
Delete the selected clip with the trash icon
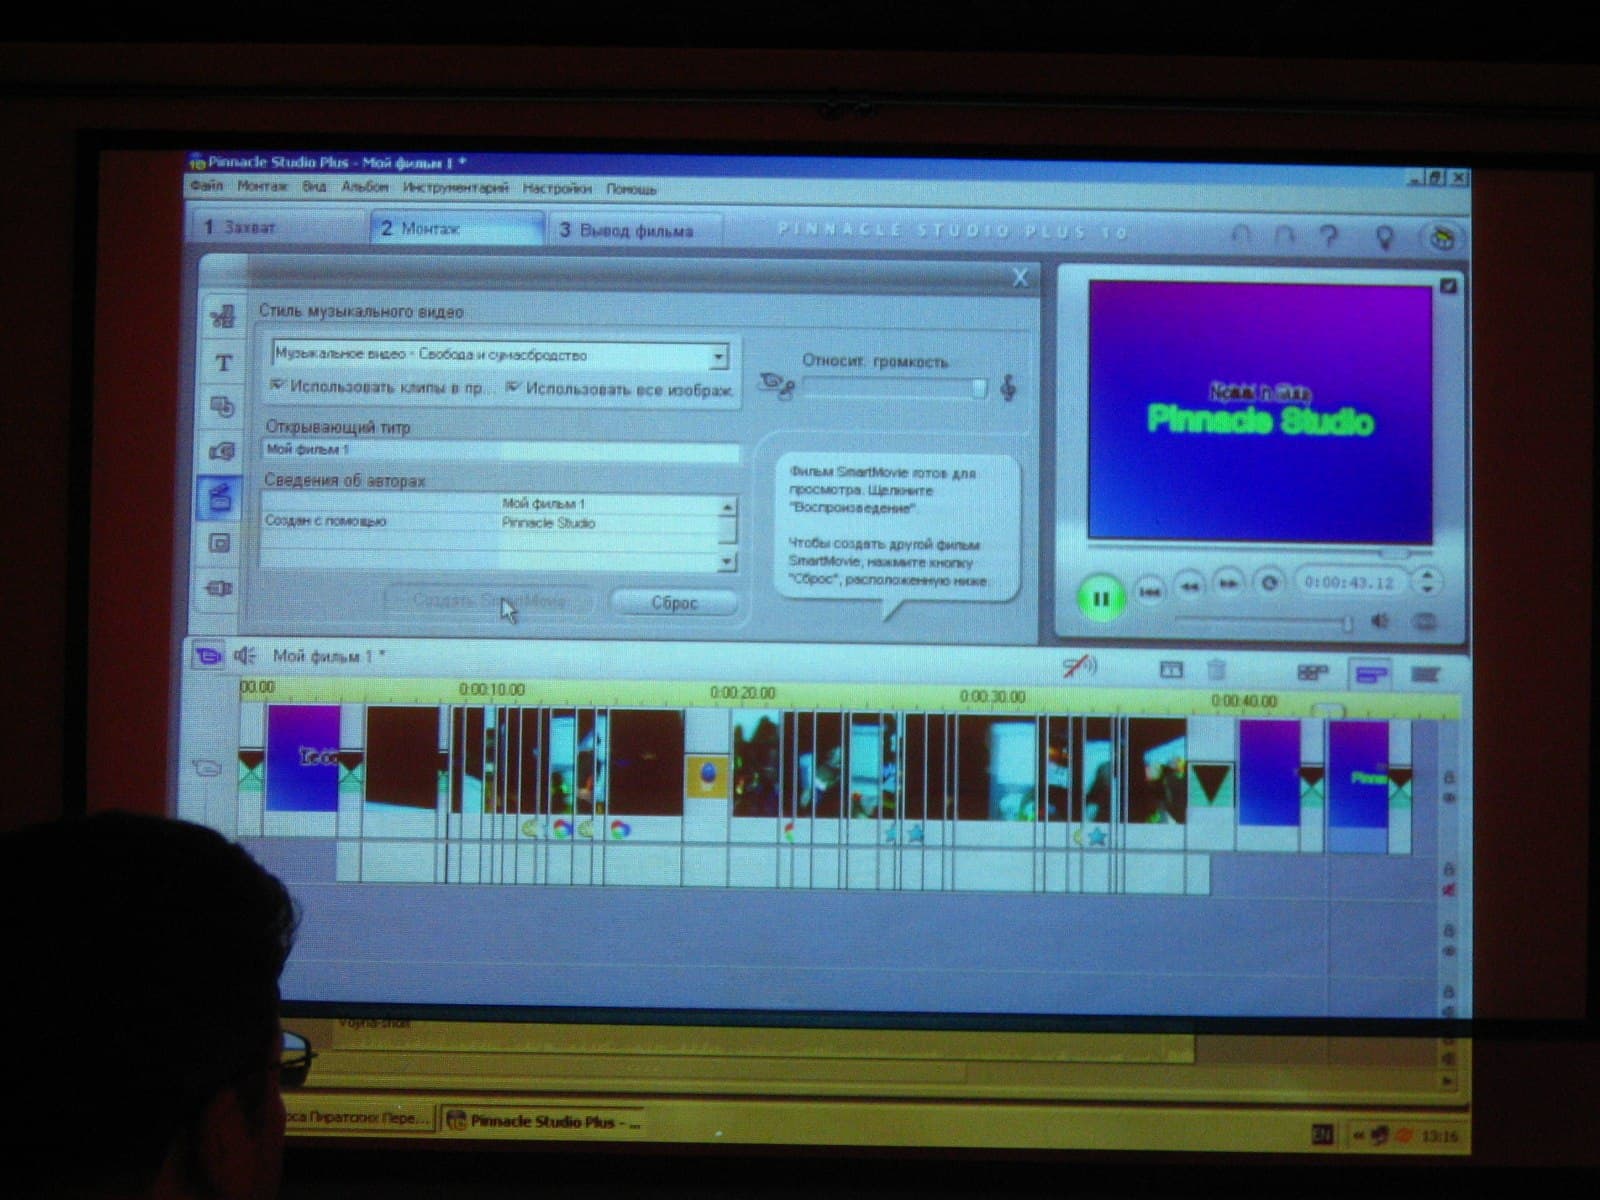(x=1216, y=670)
